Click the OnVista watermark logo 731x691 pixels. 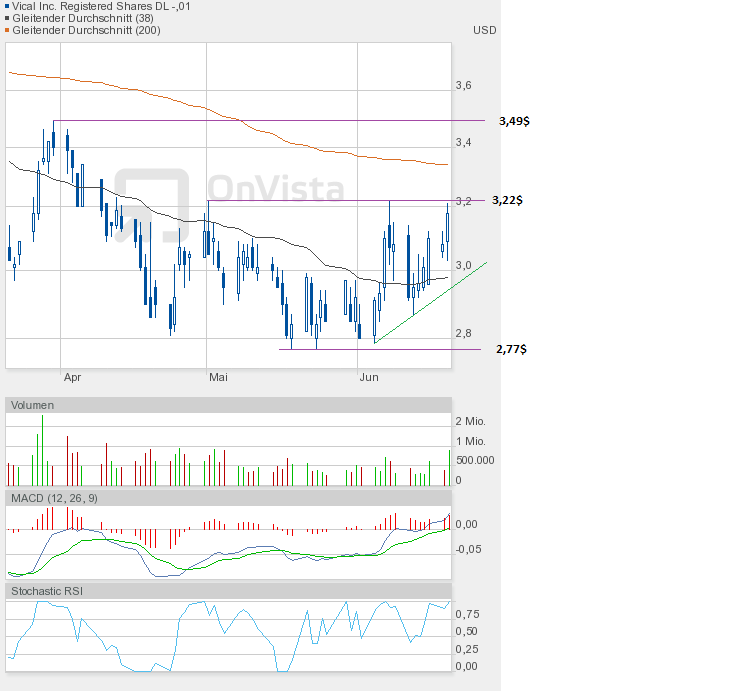[x=230, y=190]
